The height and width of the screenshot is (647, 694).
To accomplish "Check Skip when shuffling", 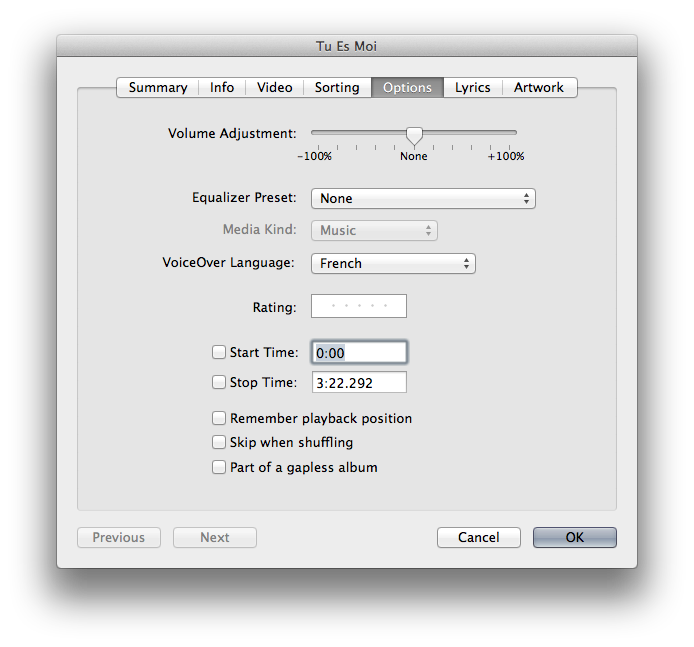I will click(219, 443).
